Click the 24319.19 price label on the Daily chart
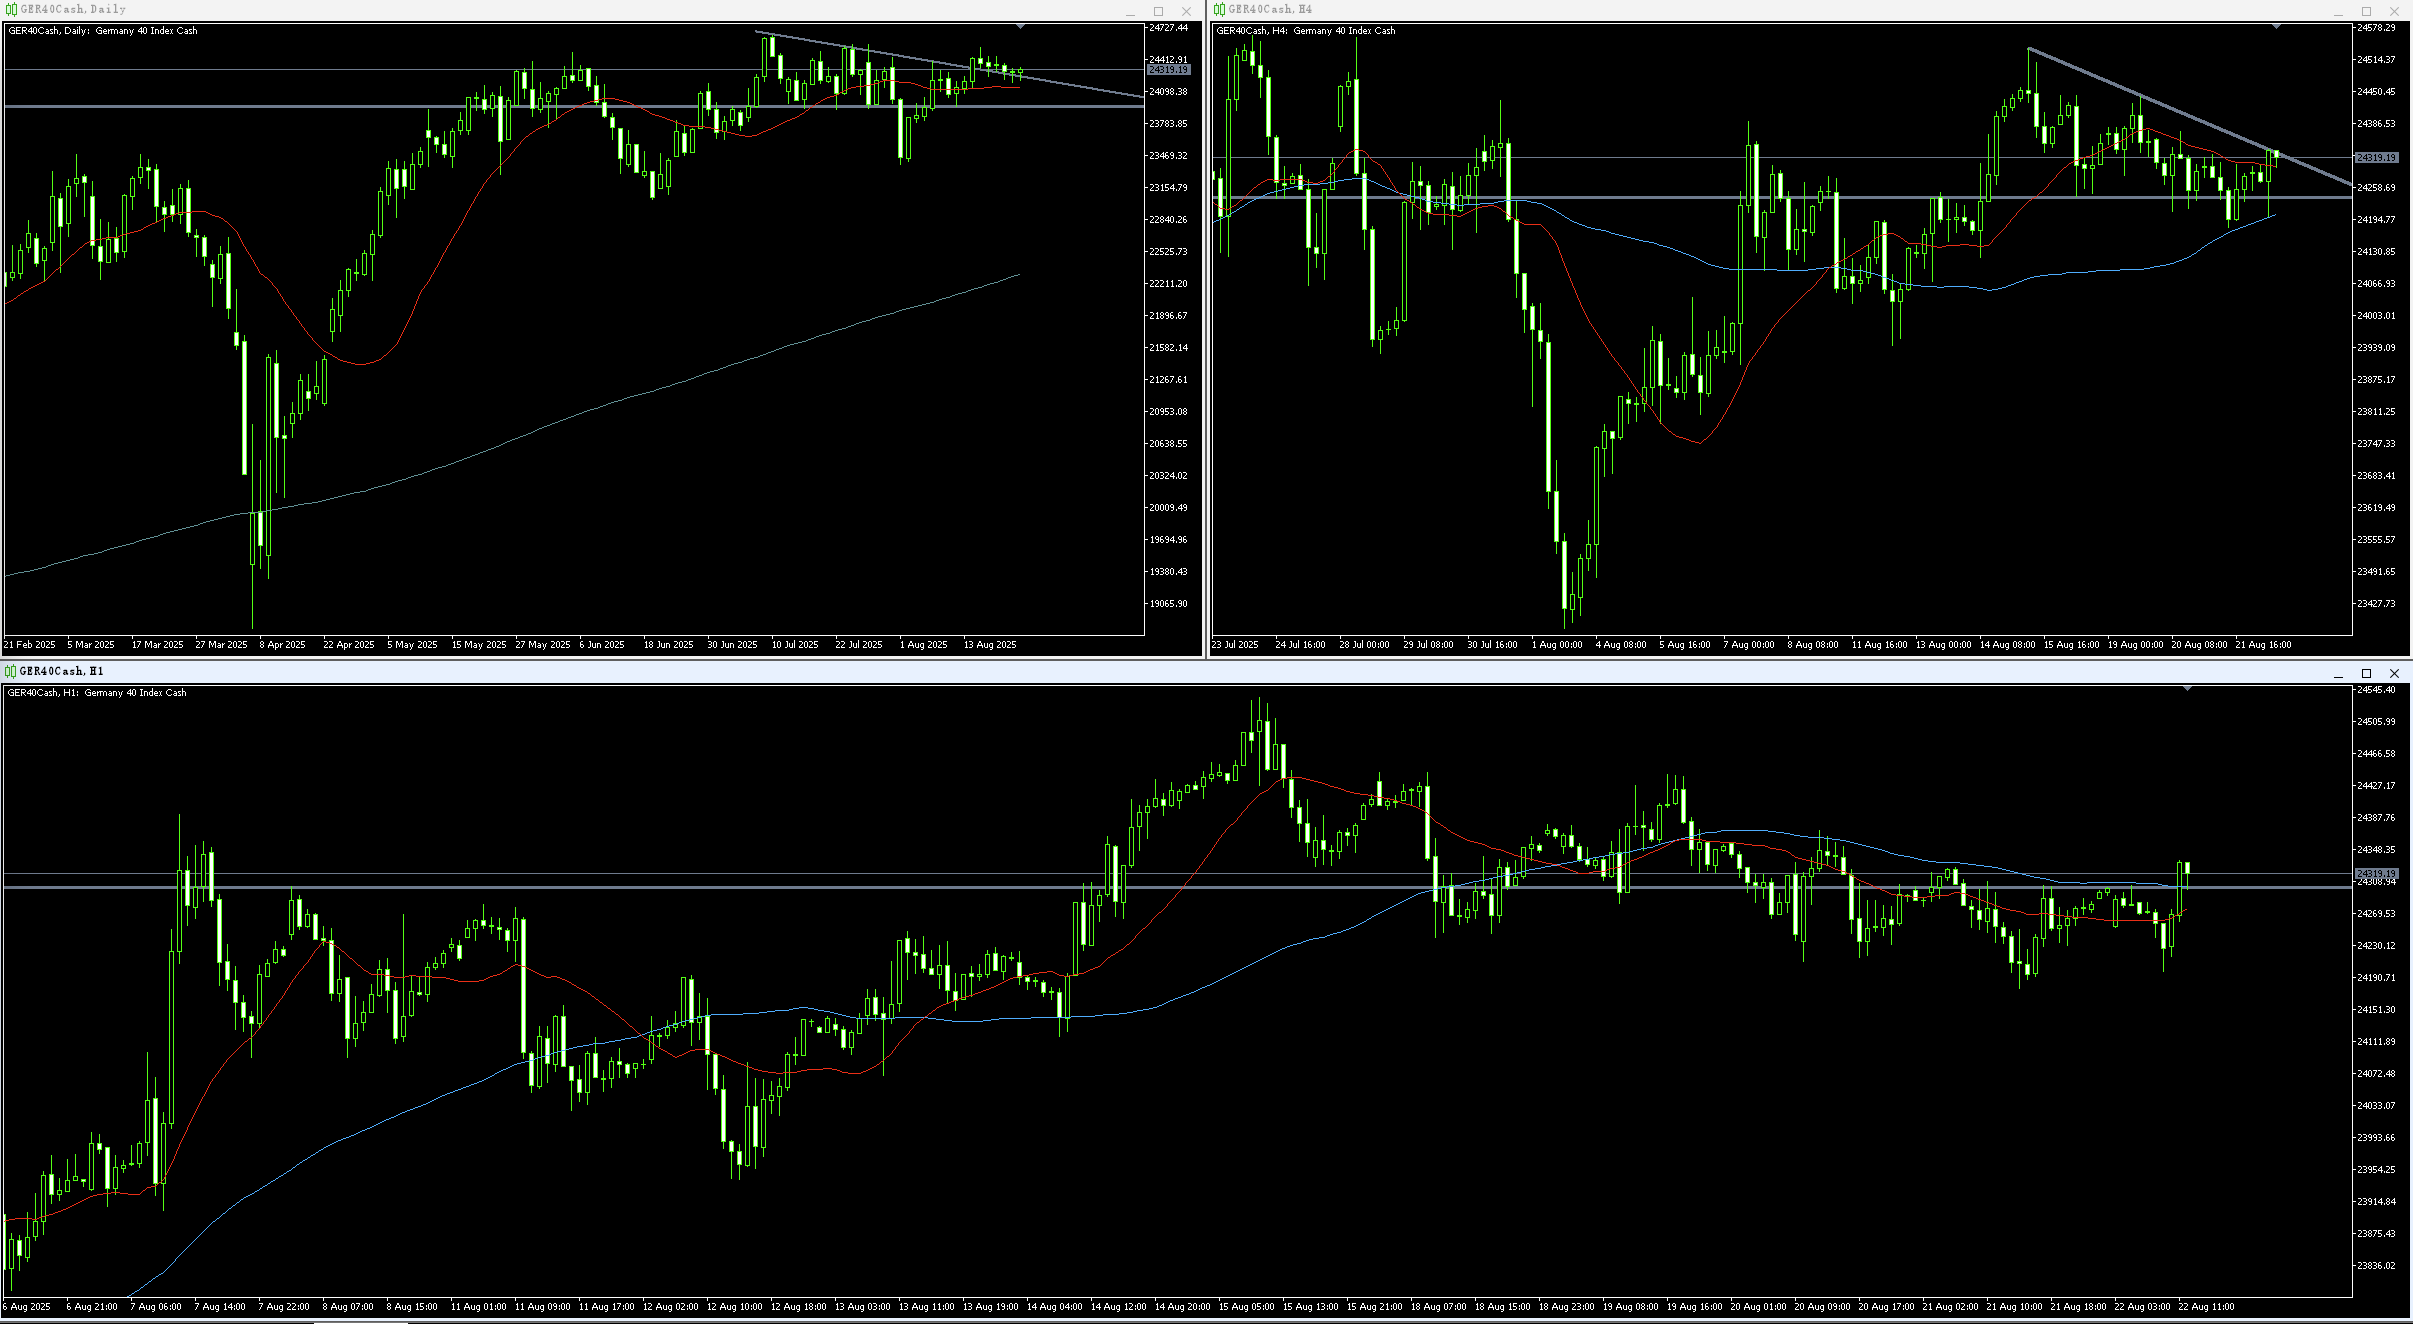 (x=1168, y=70)
